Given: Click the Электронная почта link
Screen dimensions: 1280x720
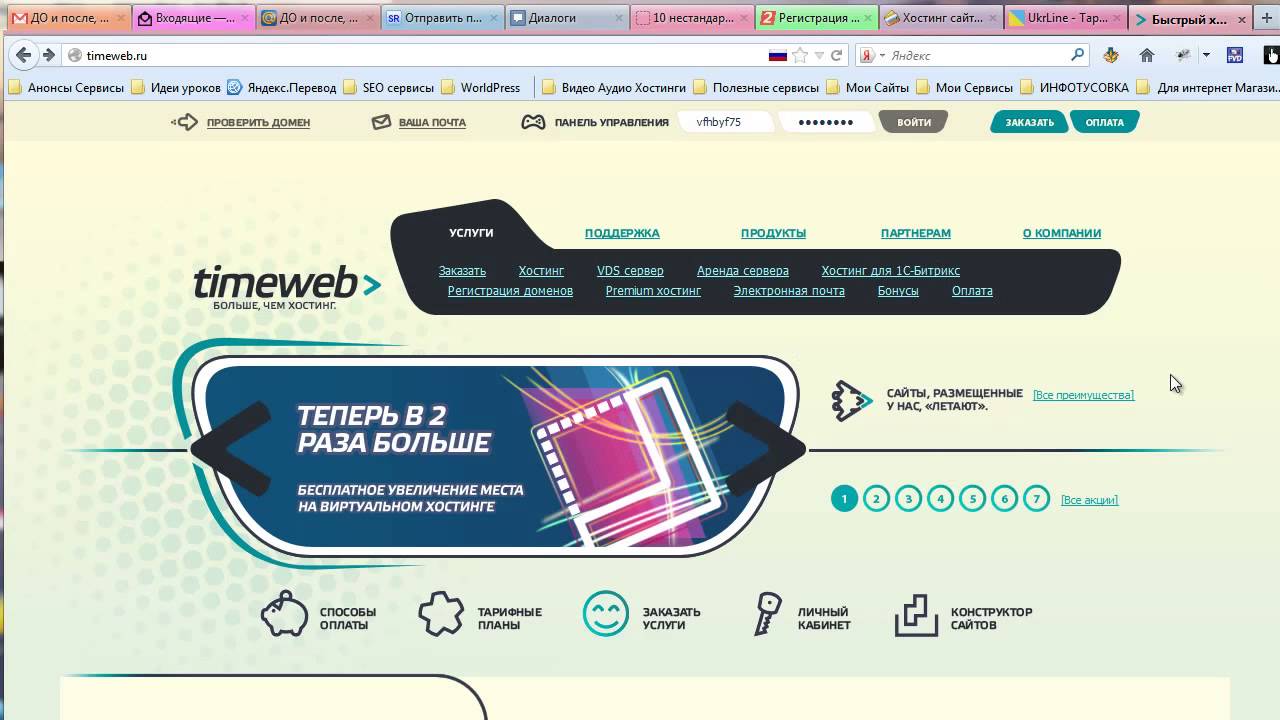Looking at the screenshot, I should (x=789, y=291).
